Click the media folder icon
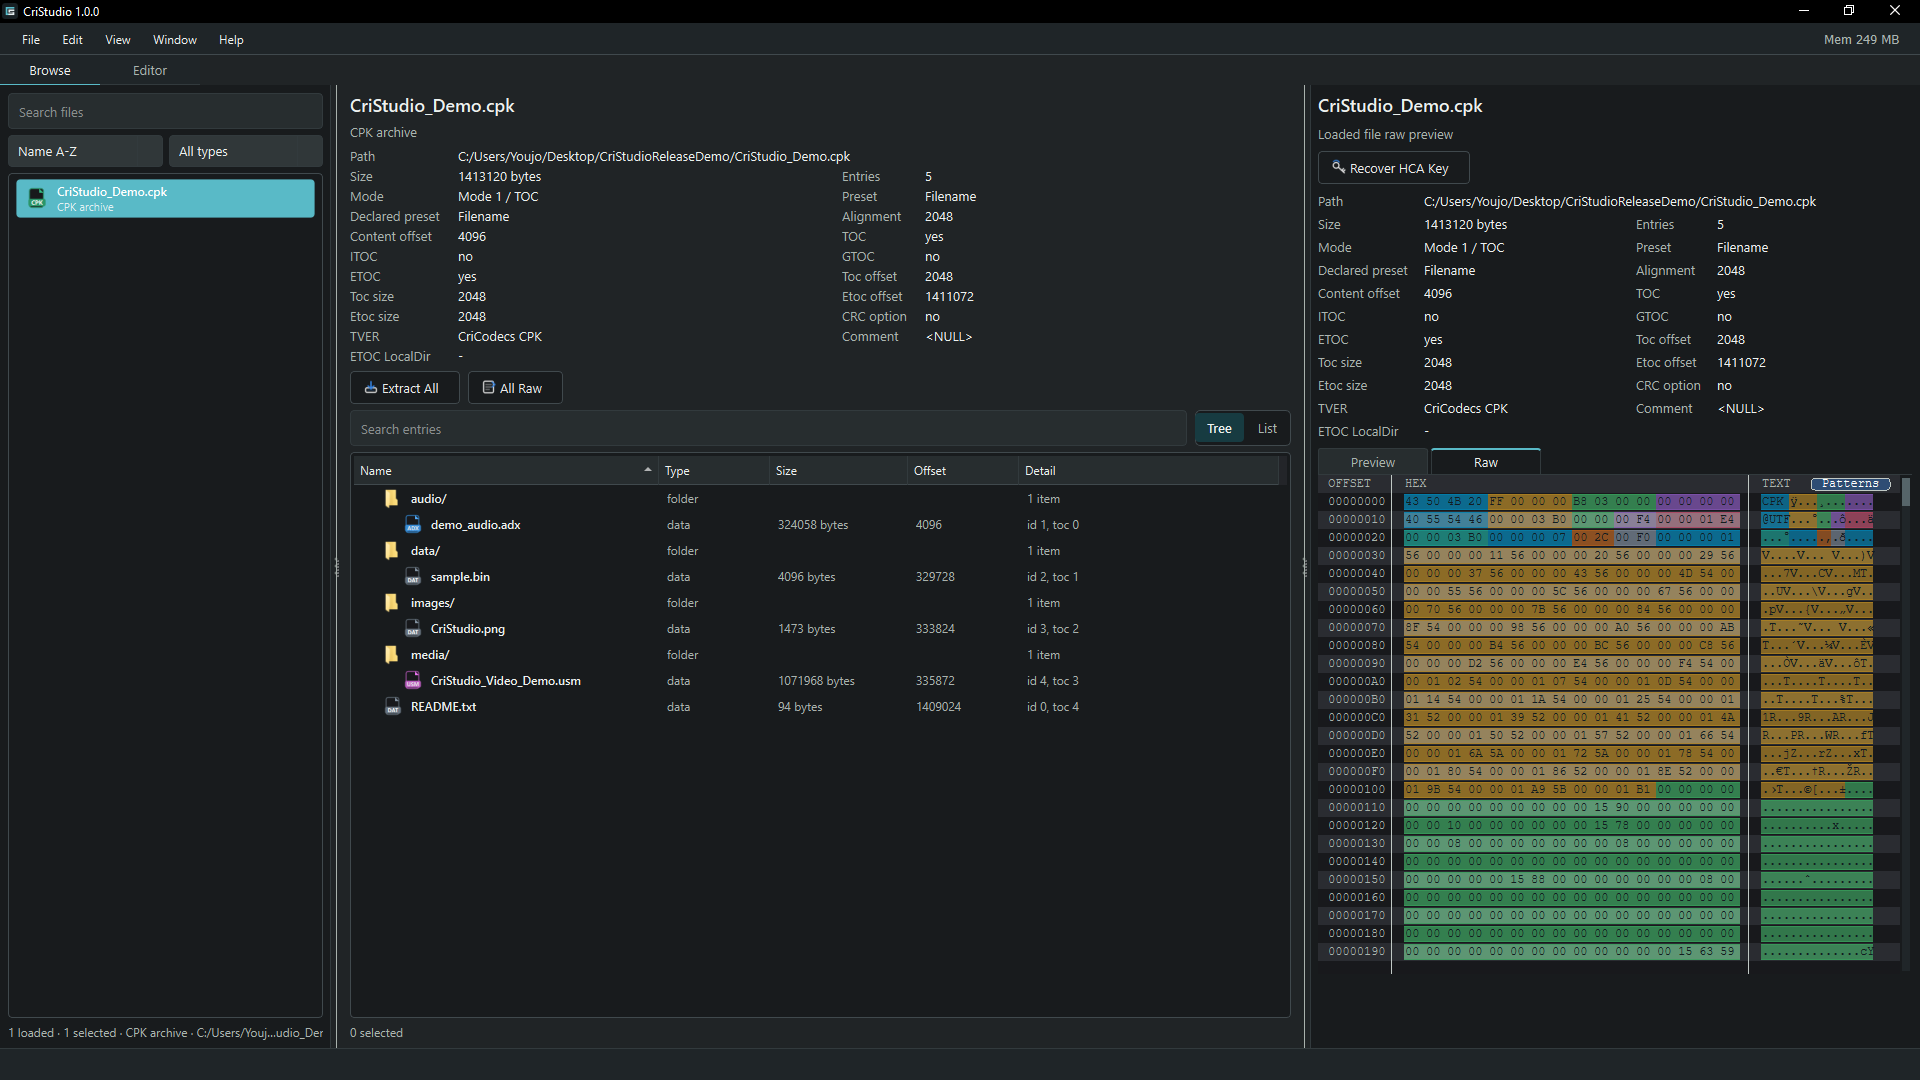This screenshot has height=1080, width=1920. [392, 654]
